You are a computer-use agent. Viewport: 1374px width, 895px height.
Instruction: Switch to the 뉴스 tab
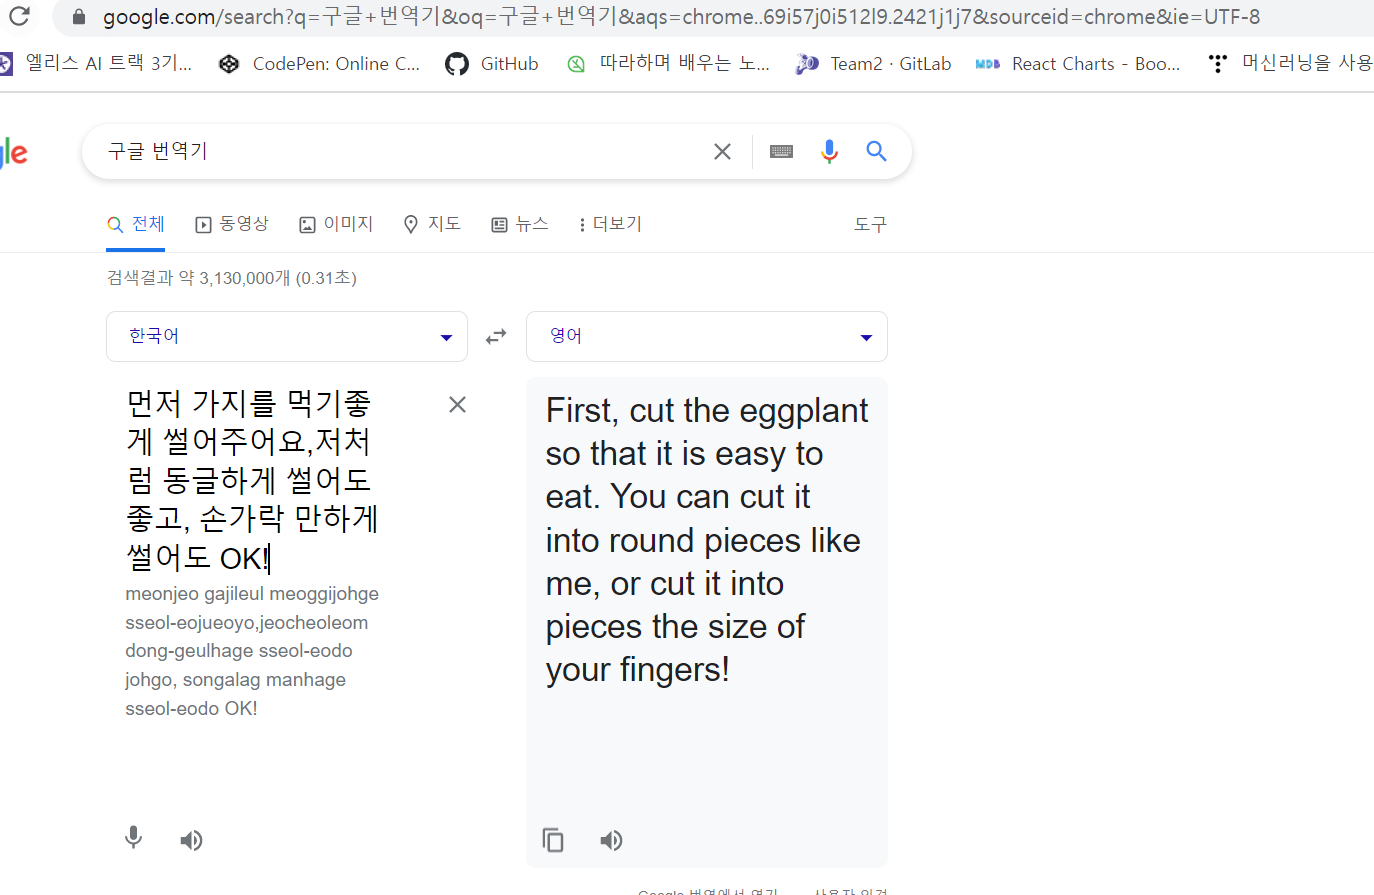pos(520,224)
